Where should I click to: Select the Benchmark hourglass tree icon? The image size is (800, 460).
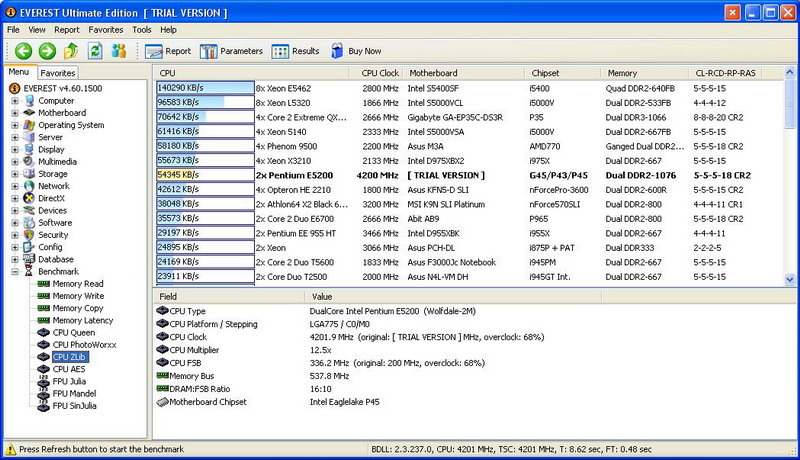click(x=29, y=271)
